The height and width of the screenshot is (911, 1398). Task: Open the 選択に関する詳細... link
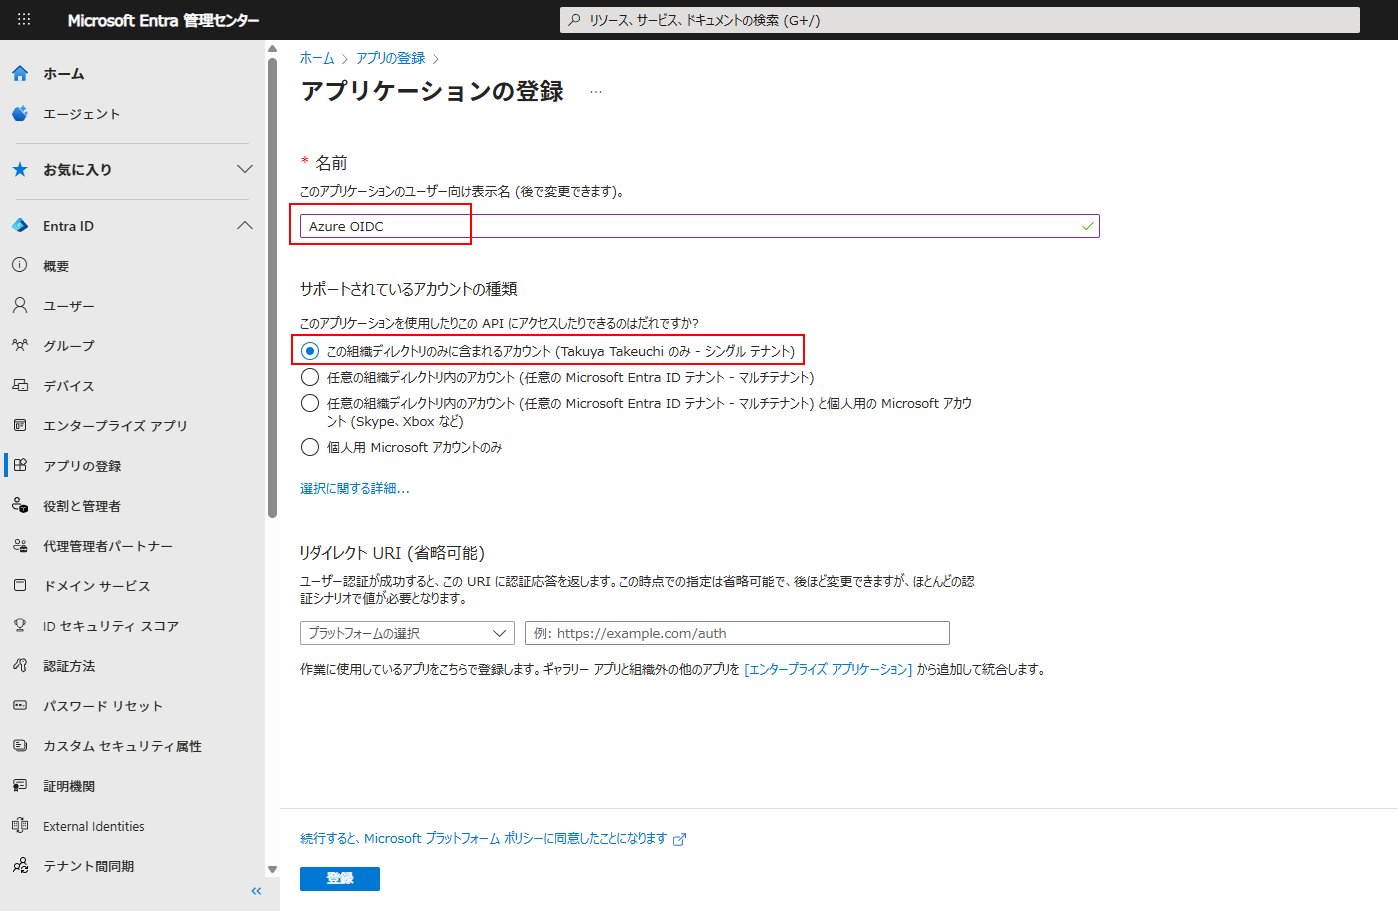point(355,488)
